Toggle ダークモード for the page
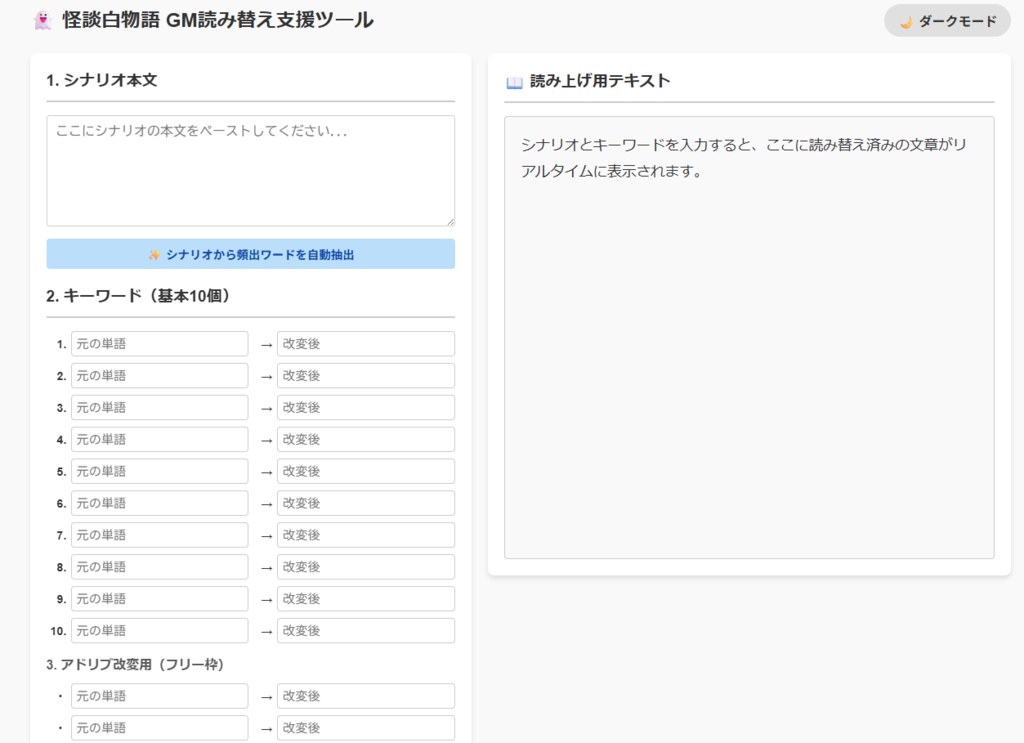The width and height of the screenshot is (1024, 743). click(x=945, y=20)
